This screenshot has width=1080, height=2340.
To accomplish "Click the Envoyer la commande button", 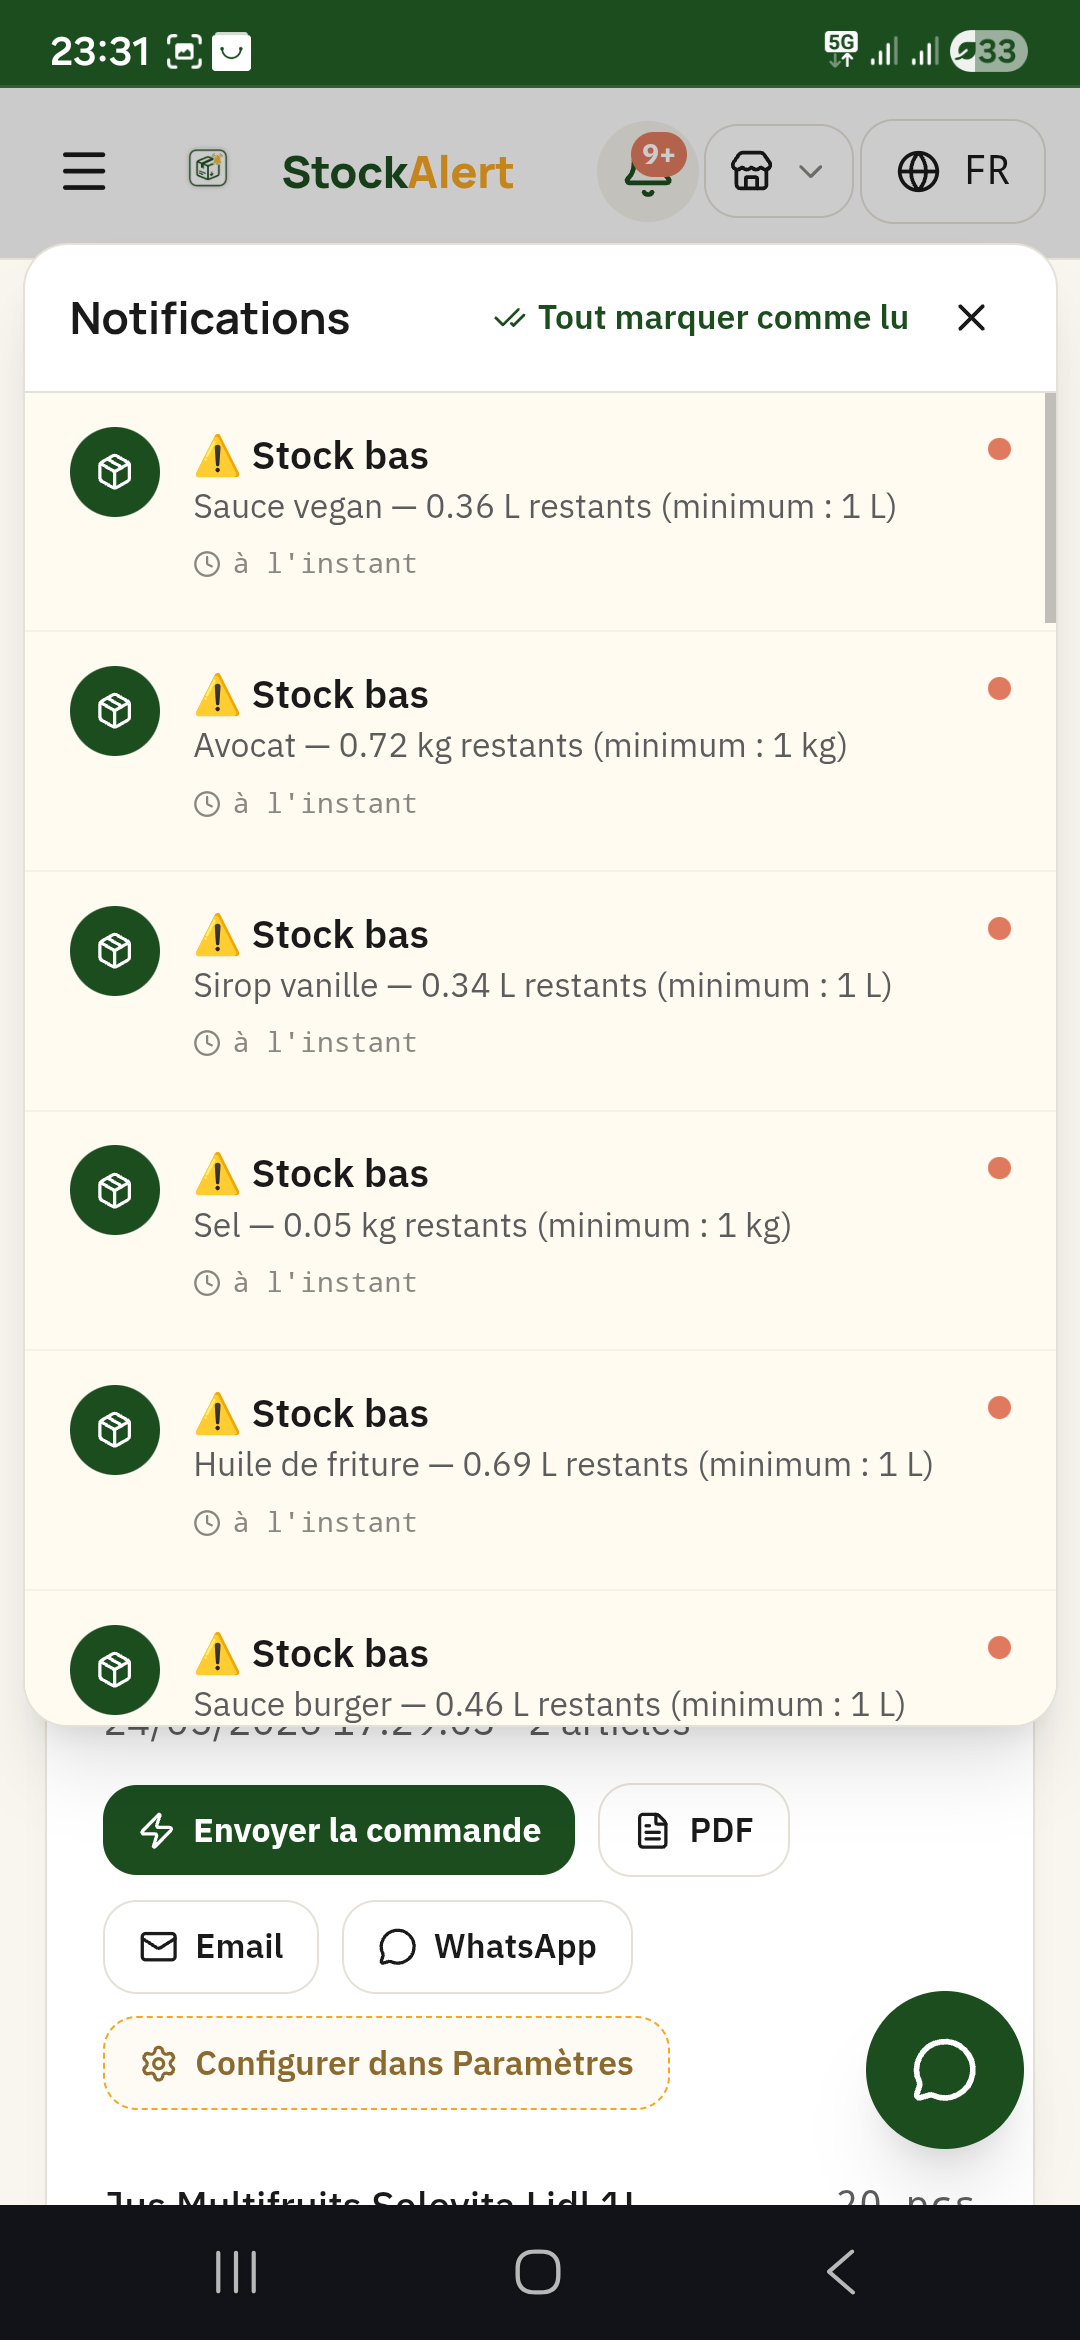I will click(x=339, y=1830).
